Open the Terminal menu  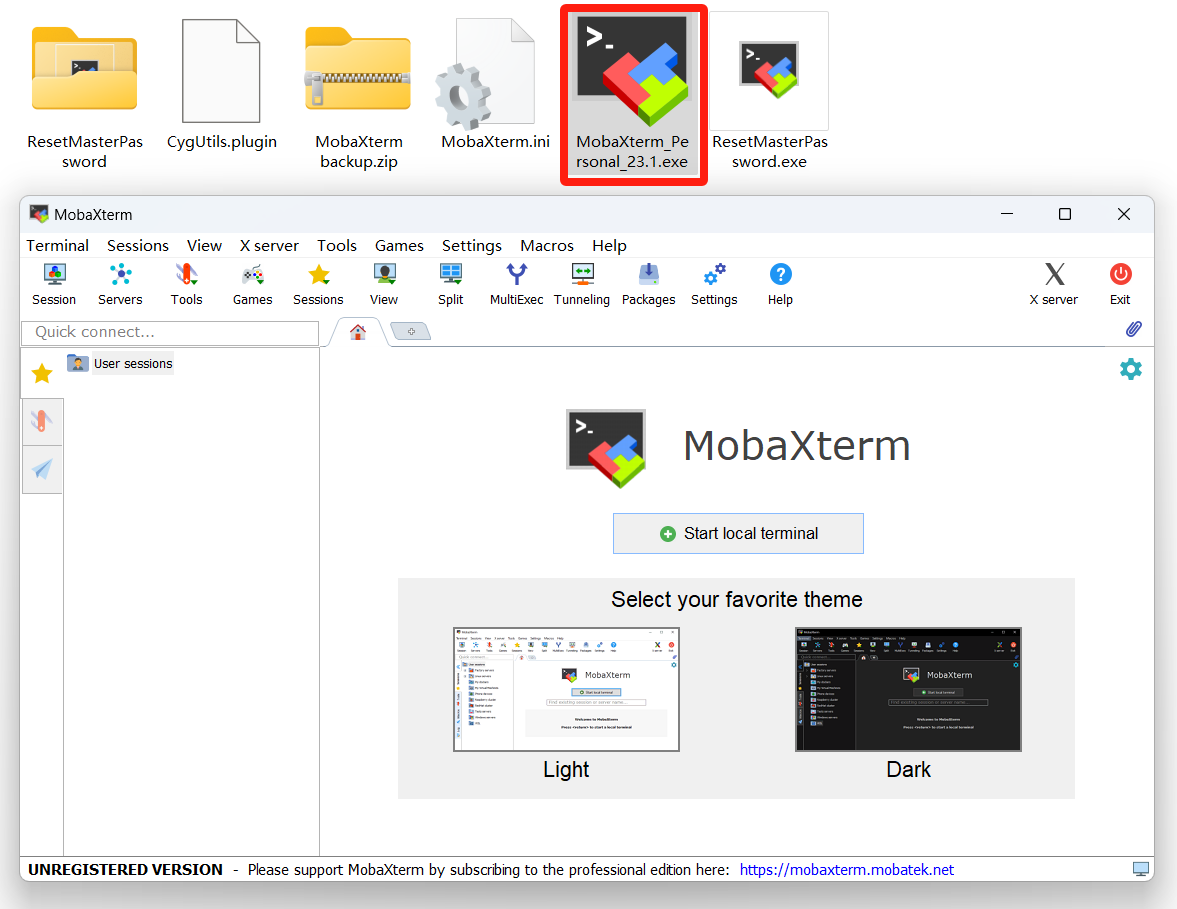[x=58, y=246]
